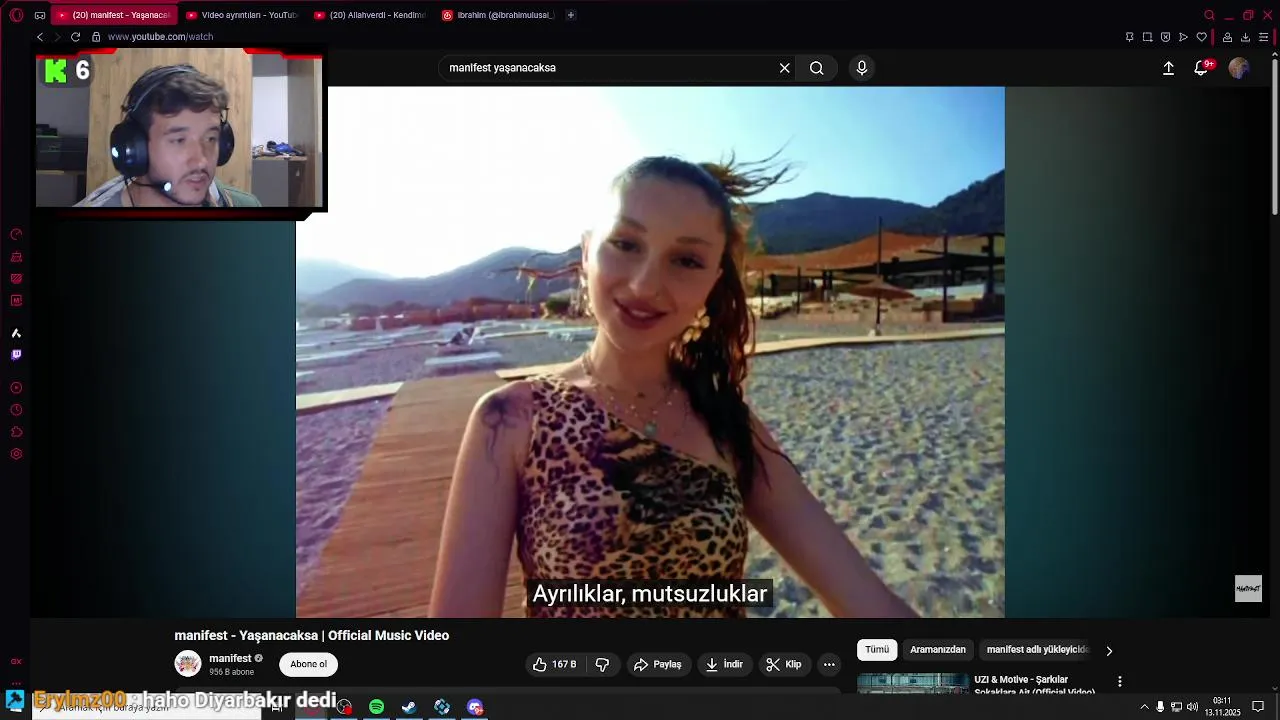
Task: Open the GX Corner gamepad icon
Action: click(39, 15)
